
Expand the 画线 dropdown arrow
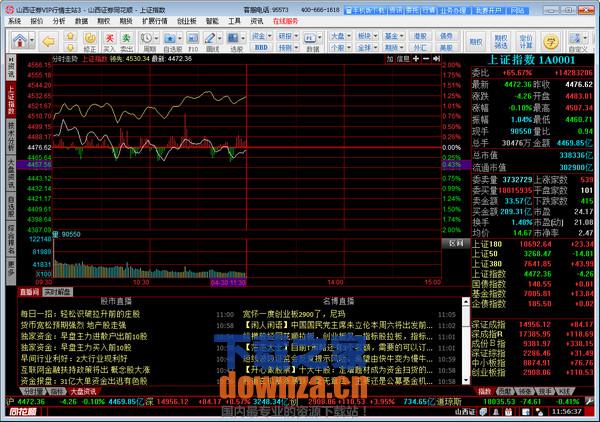point(220,38)
